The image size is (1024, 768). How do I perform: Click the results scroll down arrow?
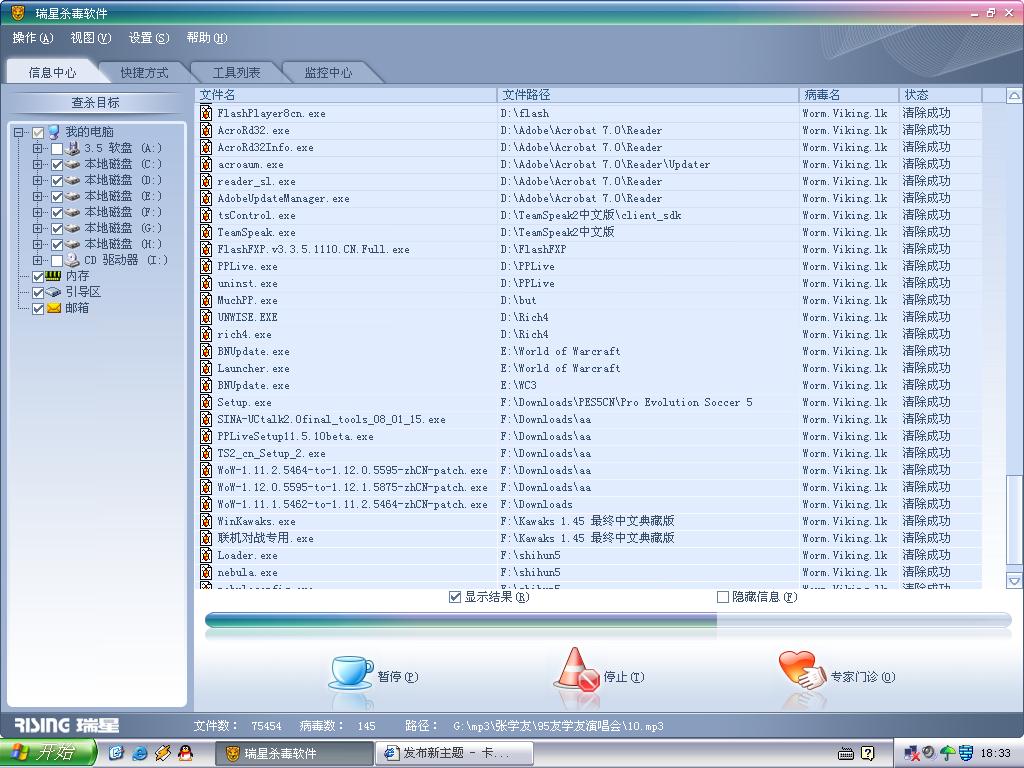pos(1014,580)
